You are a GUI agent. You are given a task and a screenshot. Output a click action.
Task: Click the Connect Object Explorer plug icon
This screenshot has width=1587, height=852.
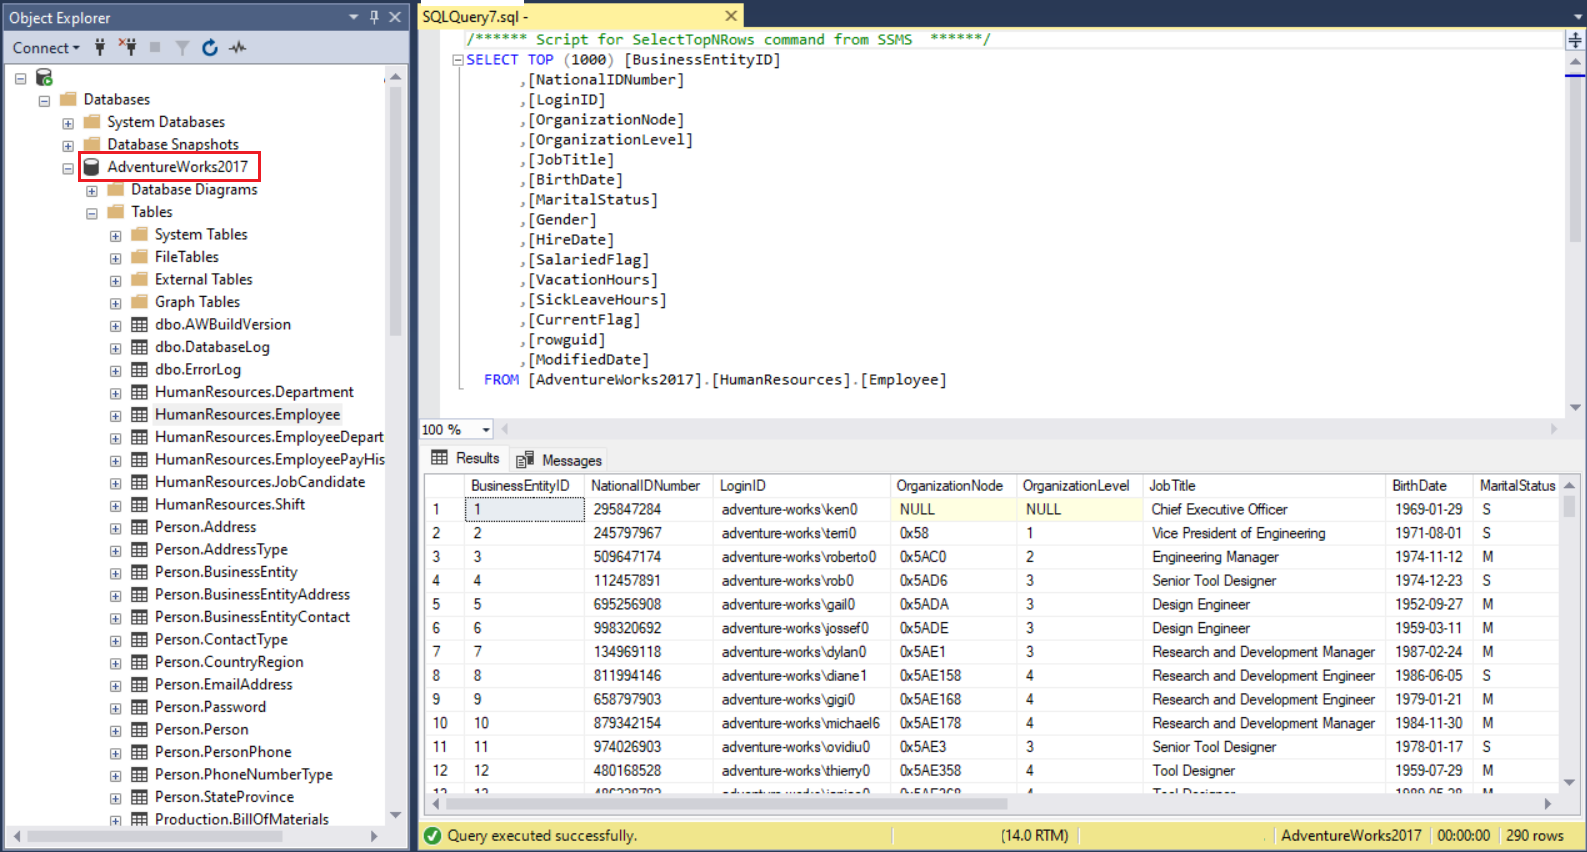100,47
